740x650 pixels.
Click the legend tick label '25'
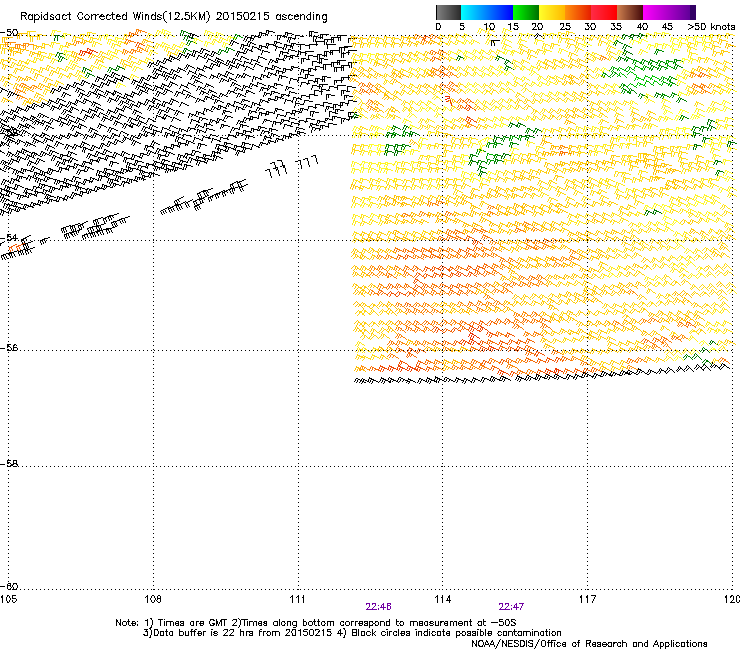(x=565, y=27)
